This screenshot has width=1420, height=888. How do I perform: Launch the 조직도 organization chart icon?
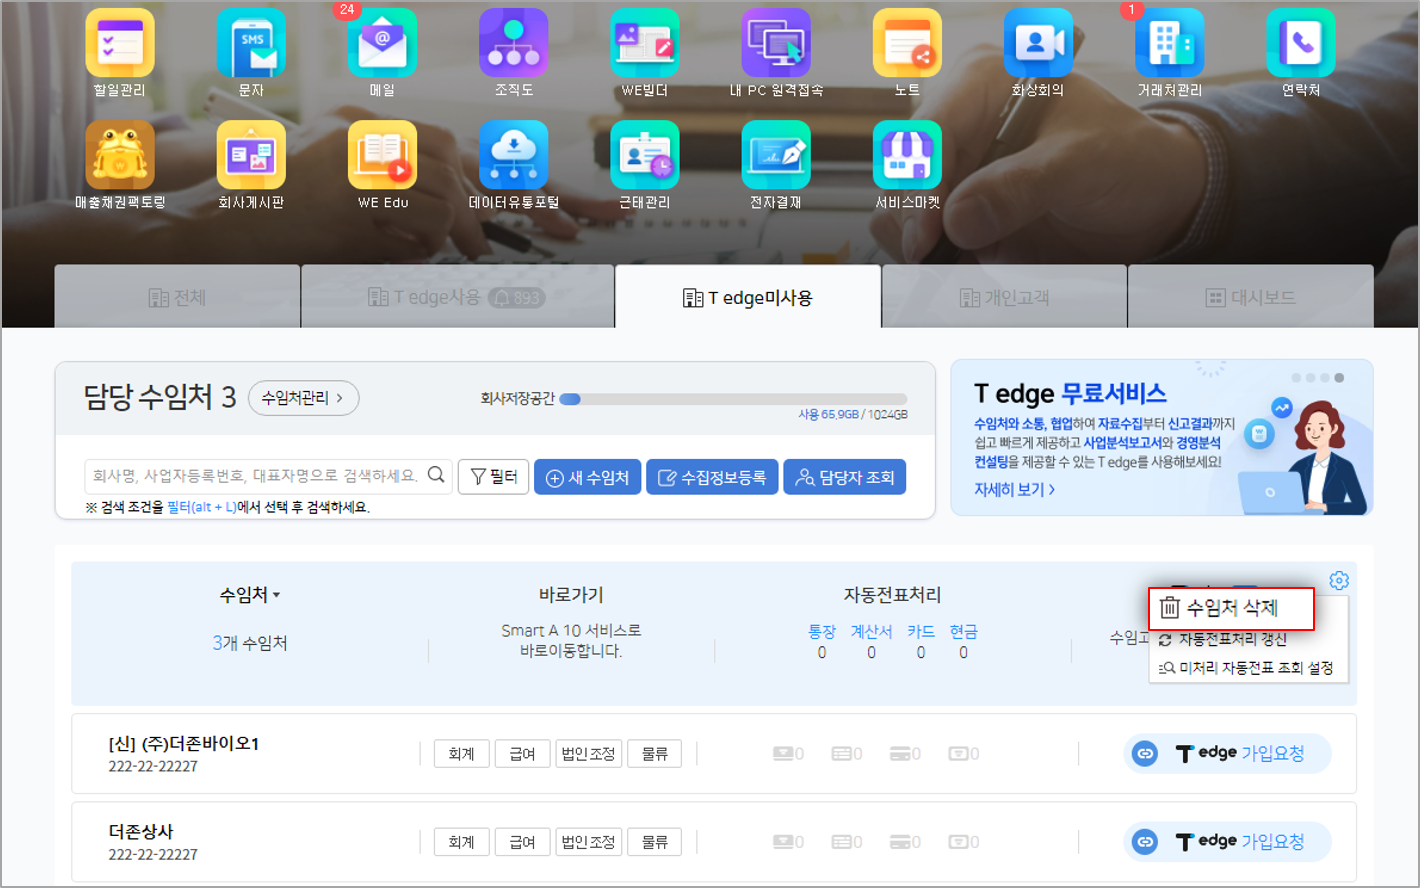[513, 43]
